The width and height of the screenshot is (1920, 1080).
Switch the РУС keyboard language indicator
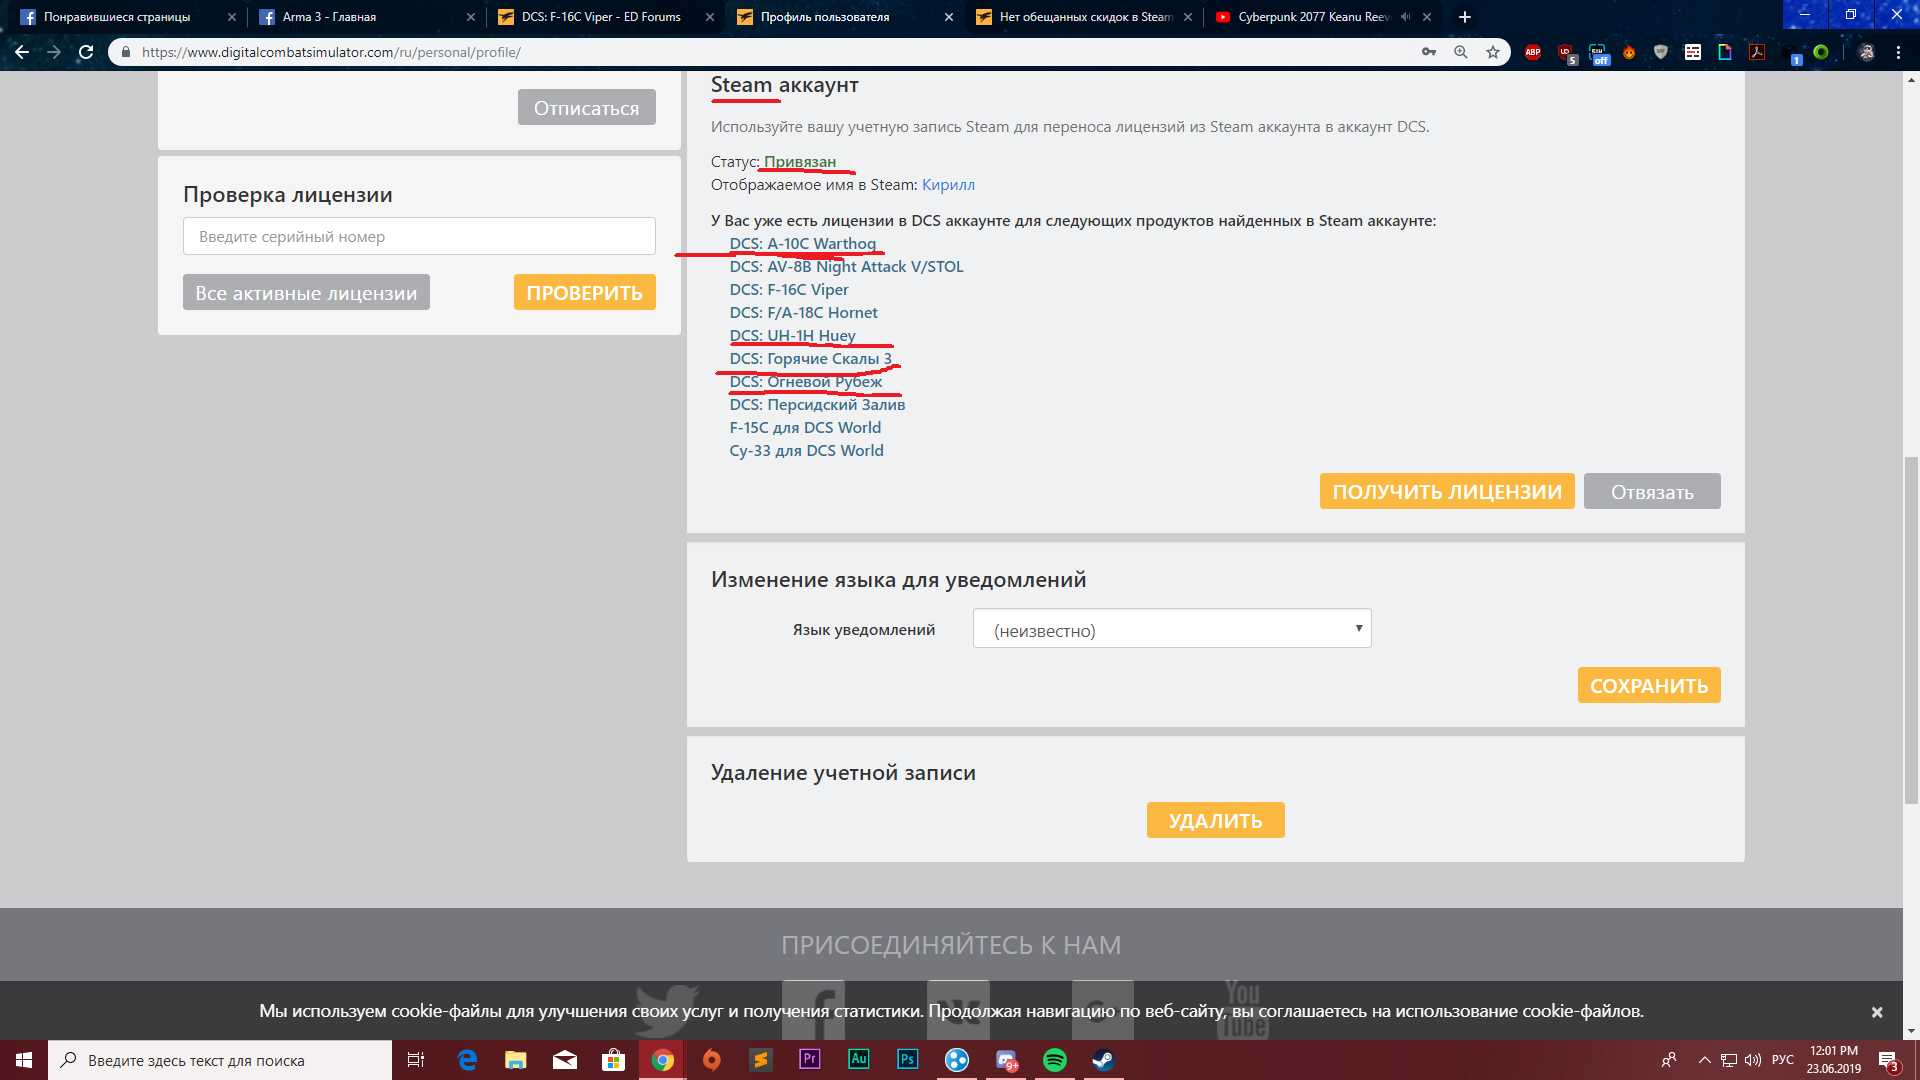(1783, 1060)
